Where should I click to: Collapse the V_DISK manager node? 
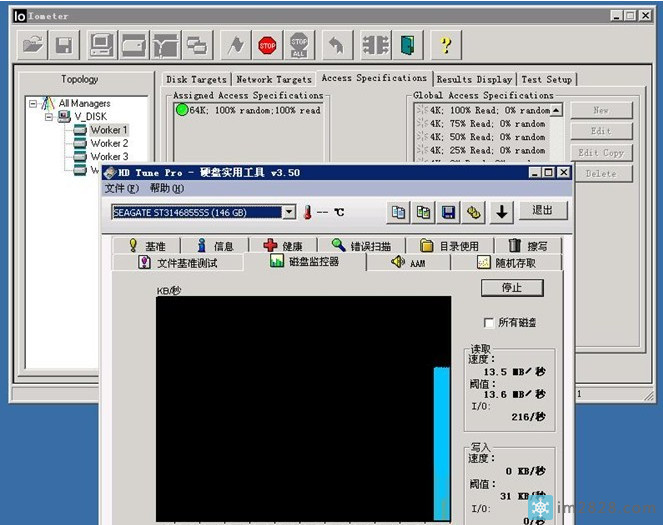click(x=47, y=117)
